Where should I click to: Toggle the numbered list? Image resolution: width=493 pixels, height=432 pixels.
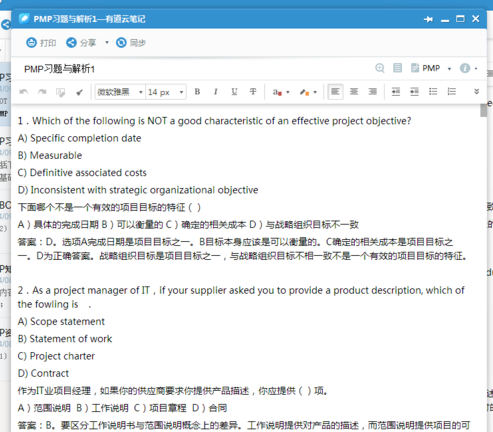coord(452,91)
